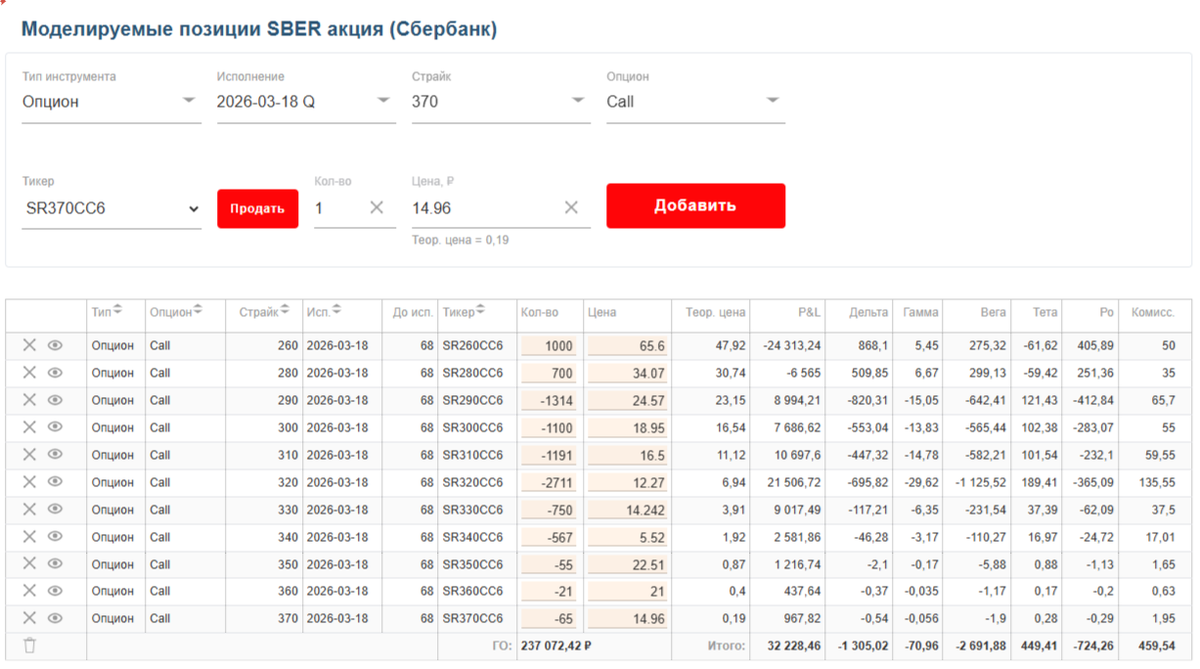Remove the SR300CC6 option row

[30, 427]
